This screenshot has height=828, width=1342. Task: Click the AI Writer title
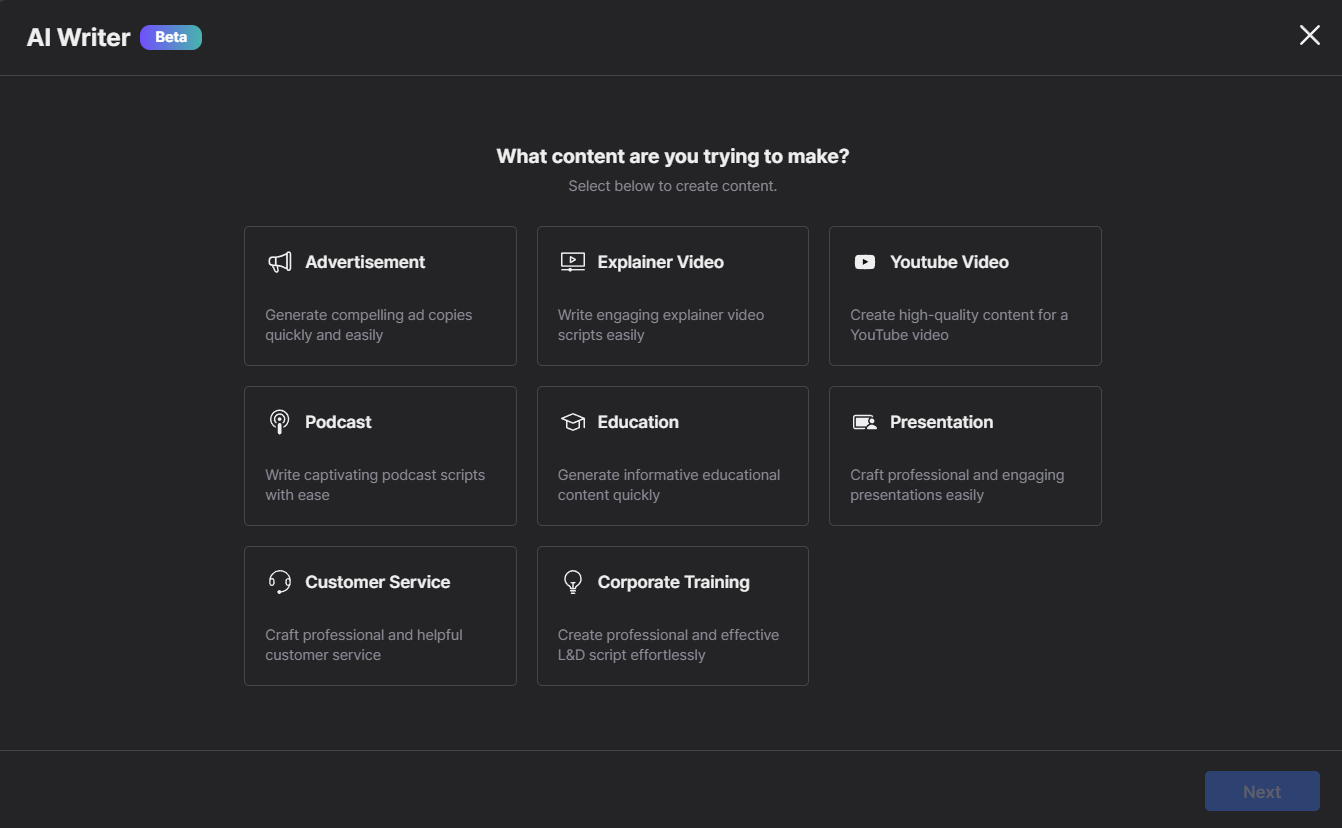pyautogui.click(x=79, y=37)
